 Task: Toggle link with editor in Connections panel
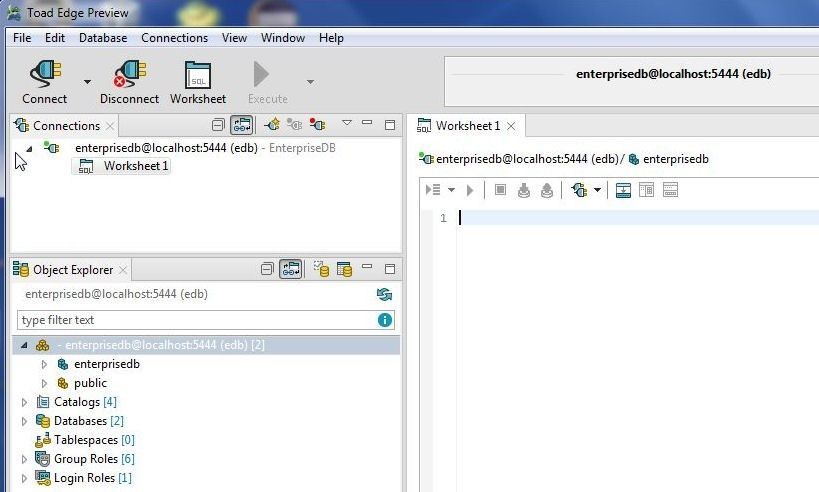(242, 125)
